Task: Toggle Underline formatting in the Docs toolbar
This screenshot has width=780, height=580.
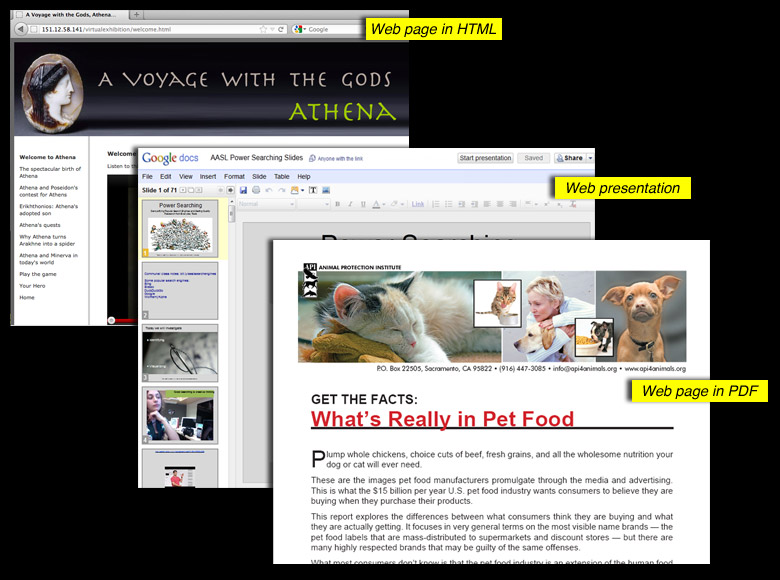Action: (x=363, y=204)
